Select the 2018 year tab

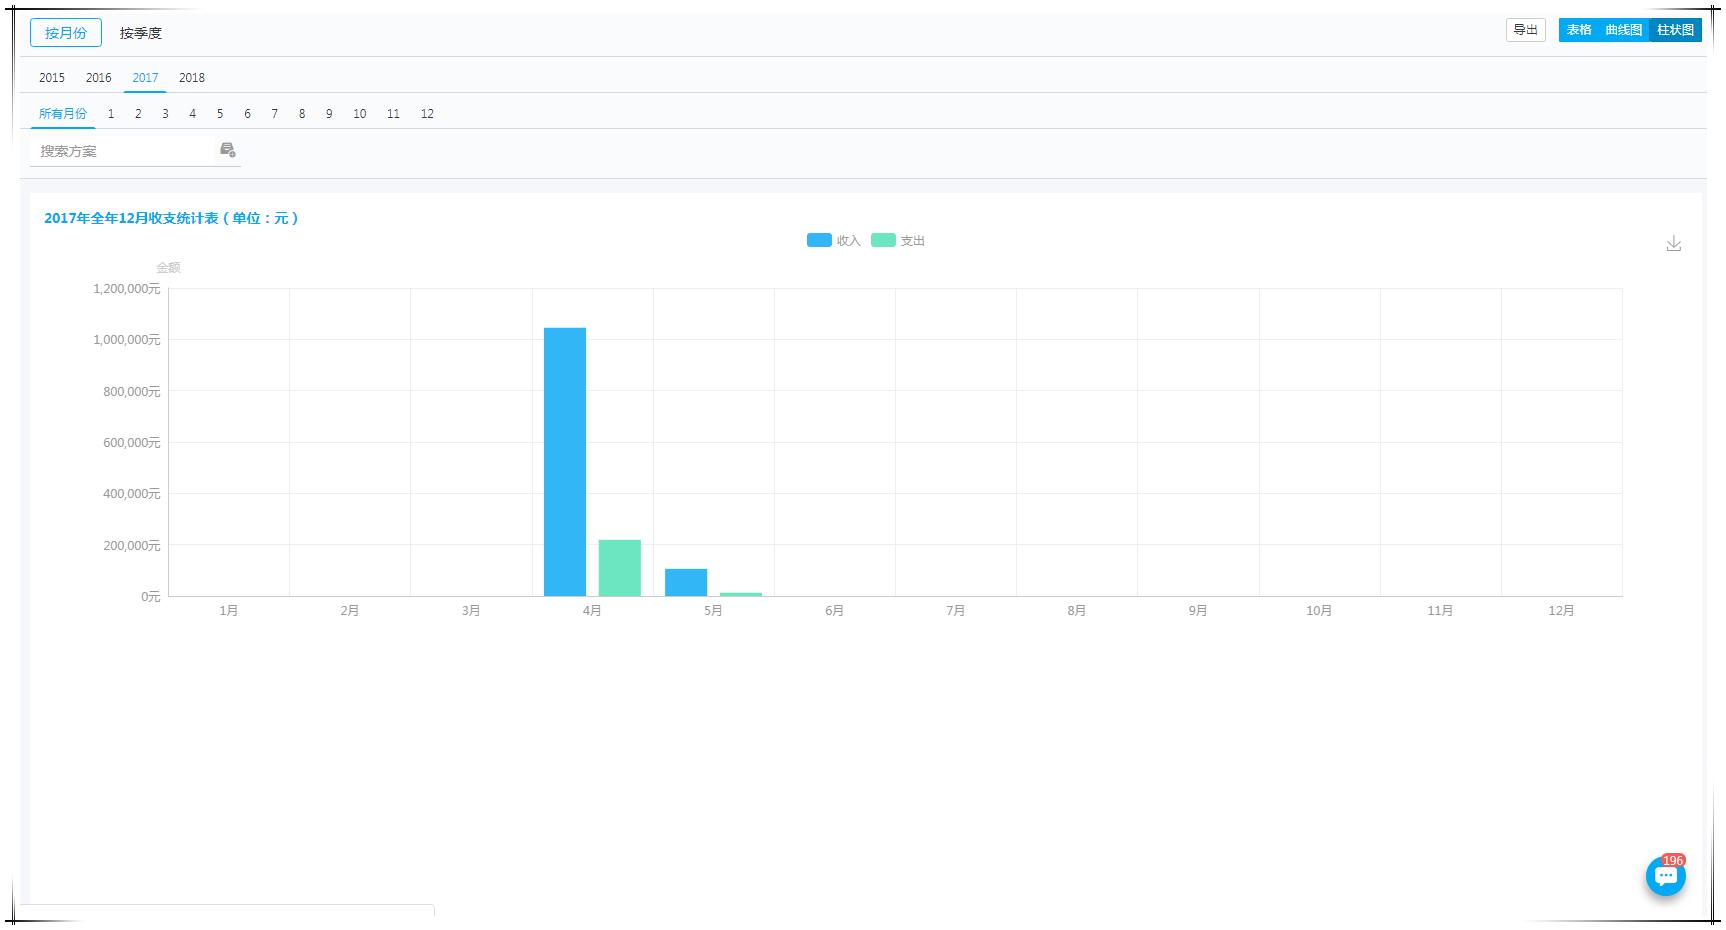(x=191, y=78)
